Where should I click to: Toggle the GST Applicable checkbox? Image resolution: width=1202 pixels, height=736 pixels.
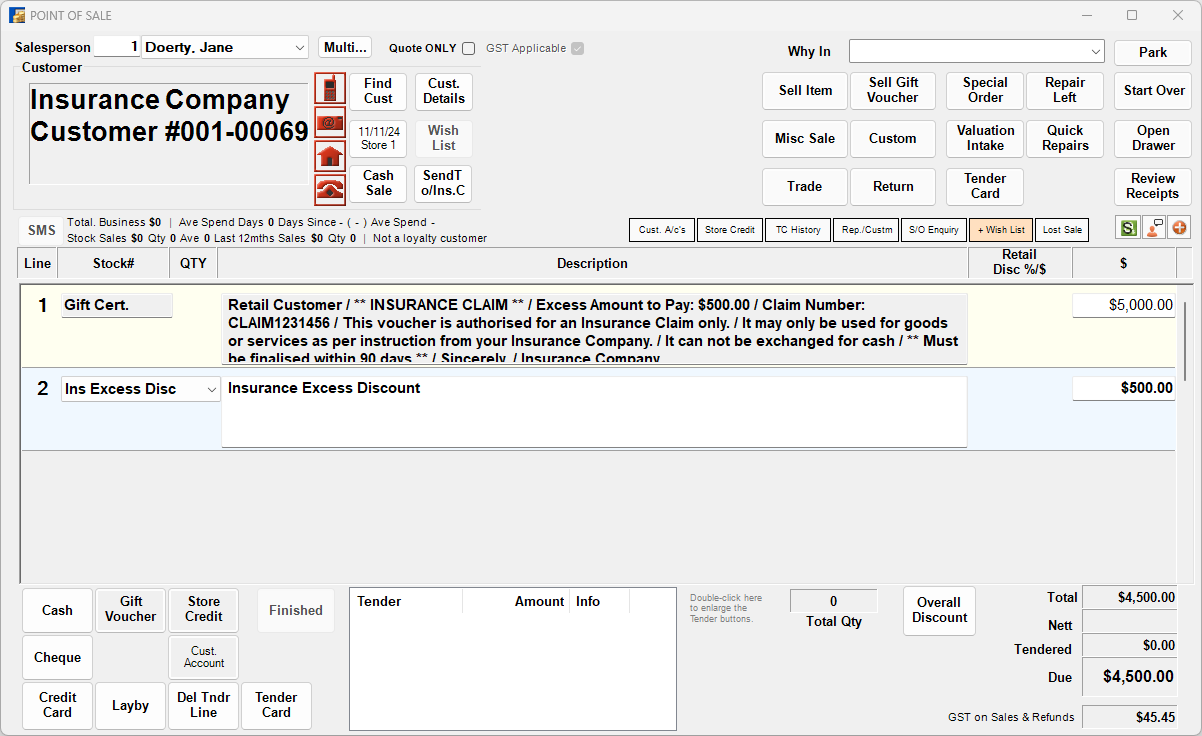577,48
